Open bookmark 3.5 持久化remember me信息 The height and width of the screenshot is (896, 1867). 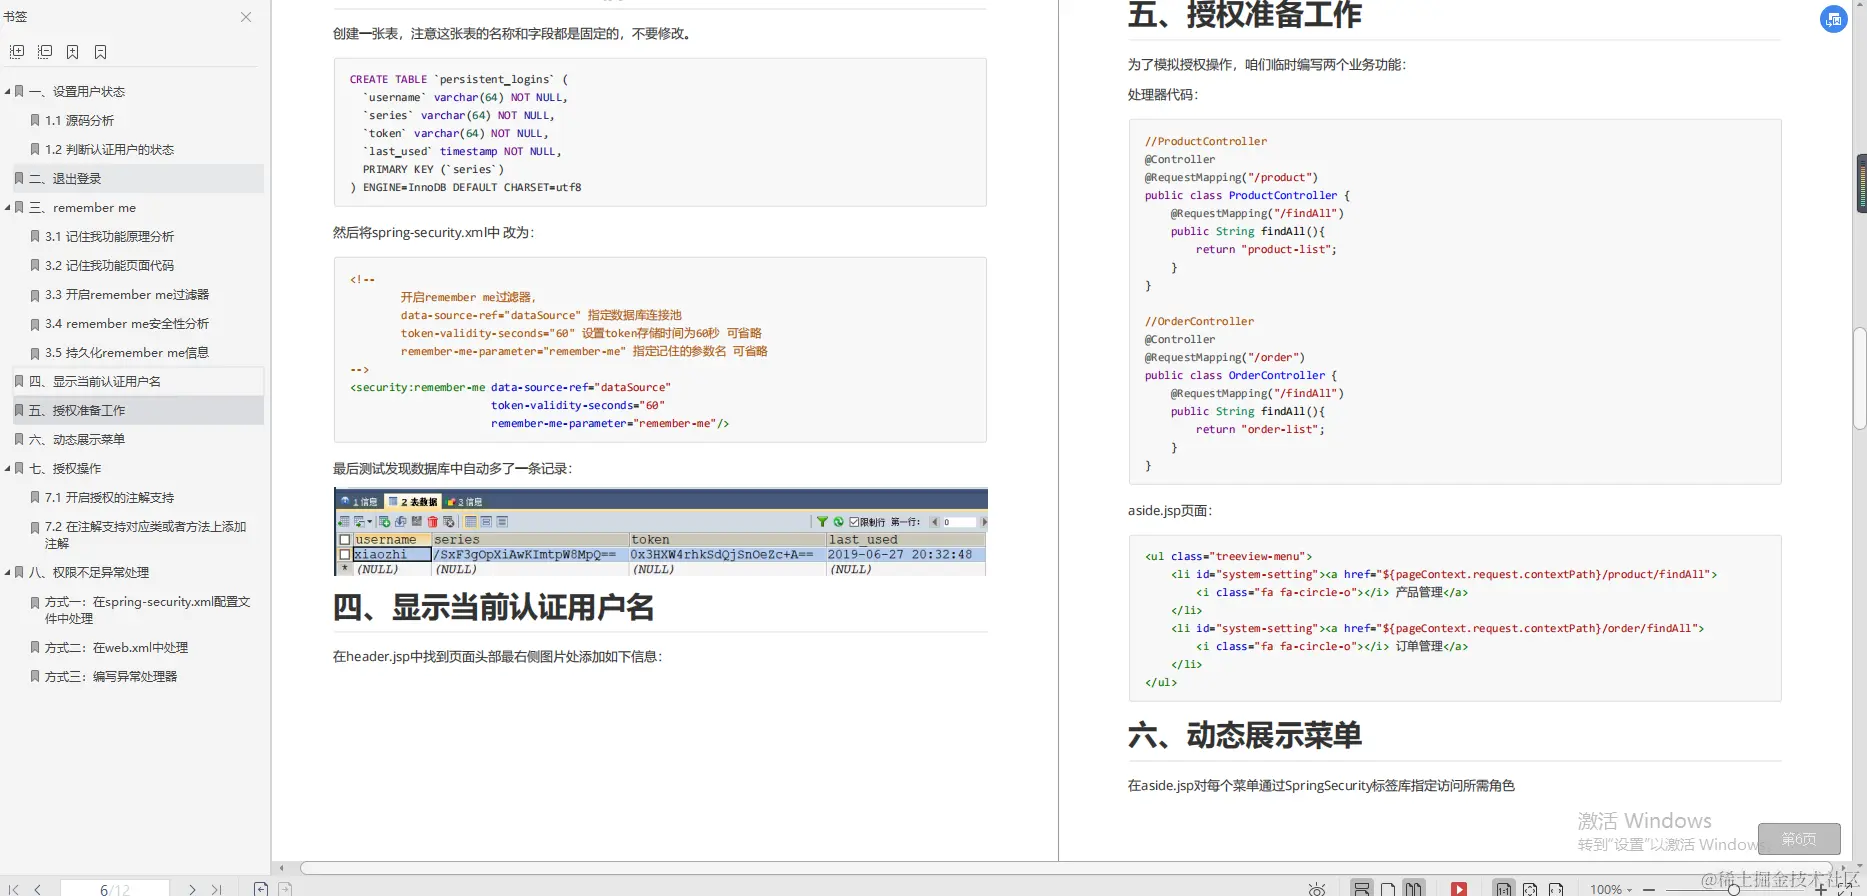click(127, 352)
